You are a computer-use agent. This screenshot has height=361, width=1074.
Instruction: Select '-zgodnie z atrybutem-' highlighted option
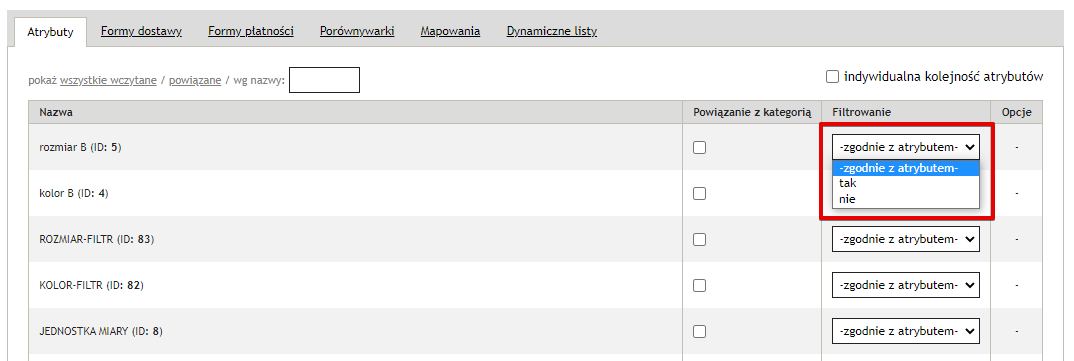906,169
